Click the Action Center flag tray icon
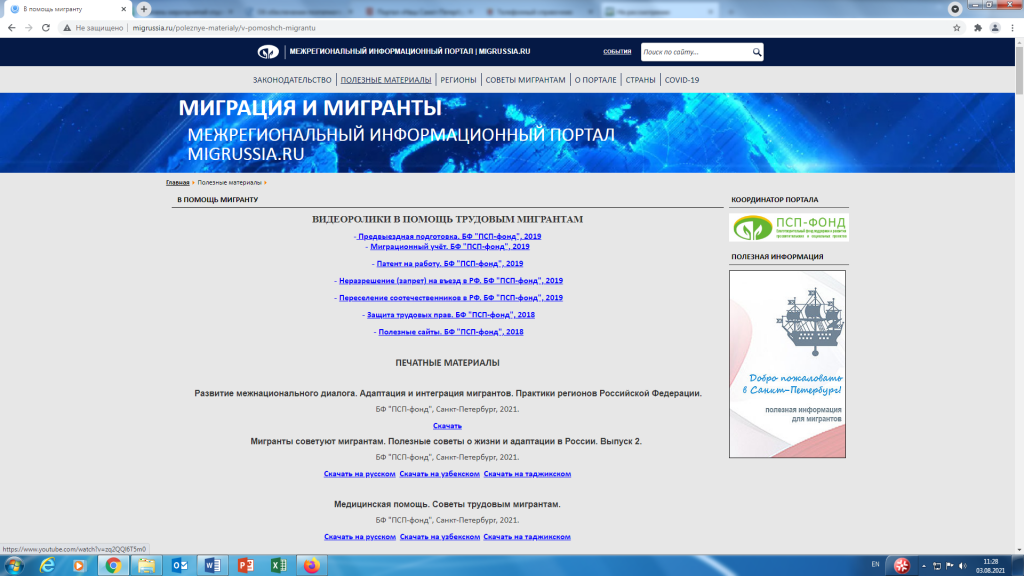Image resolution: width=1024 pixels, height=576 pixels. click(950, 566)
